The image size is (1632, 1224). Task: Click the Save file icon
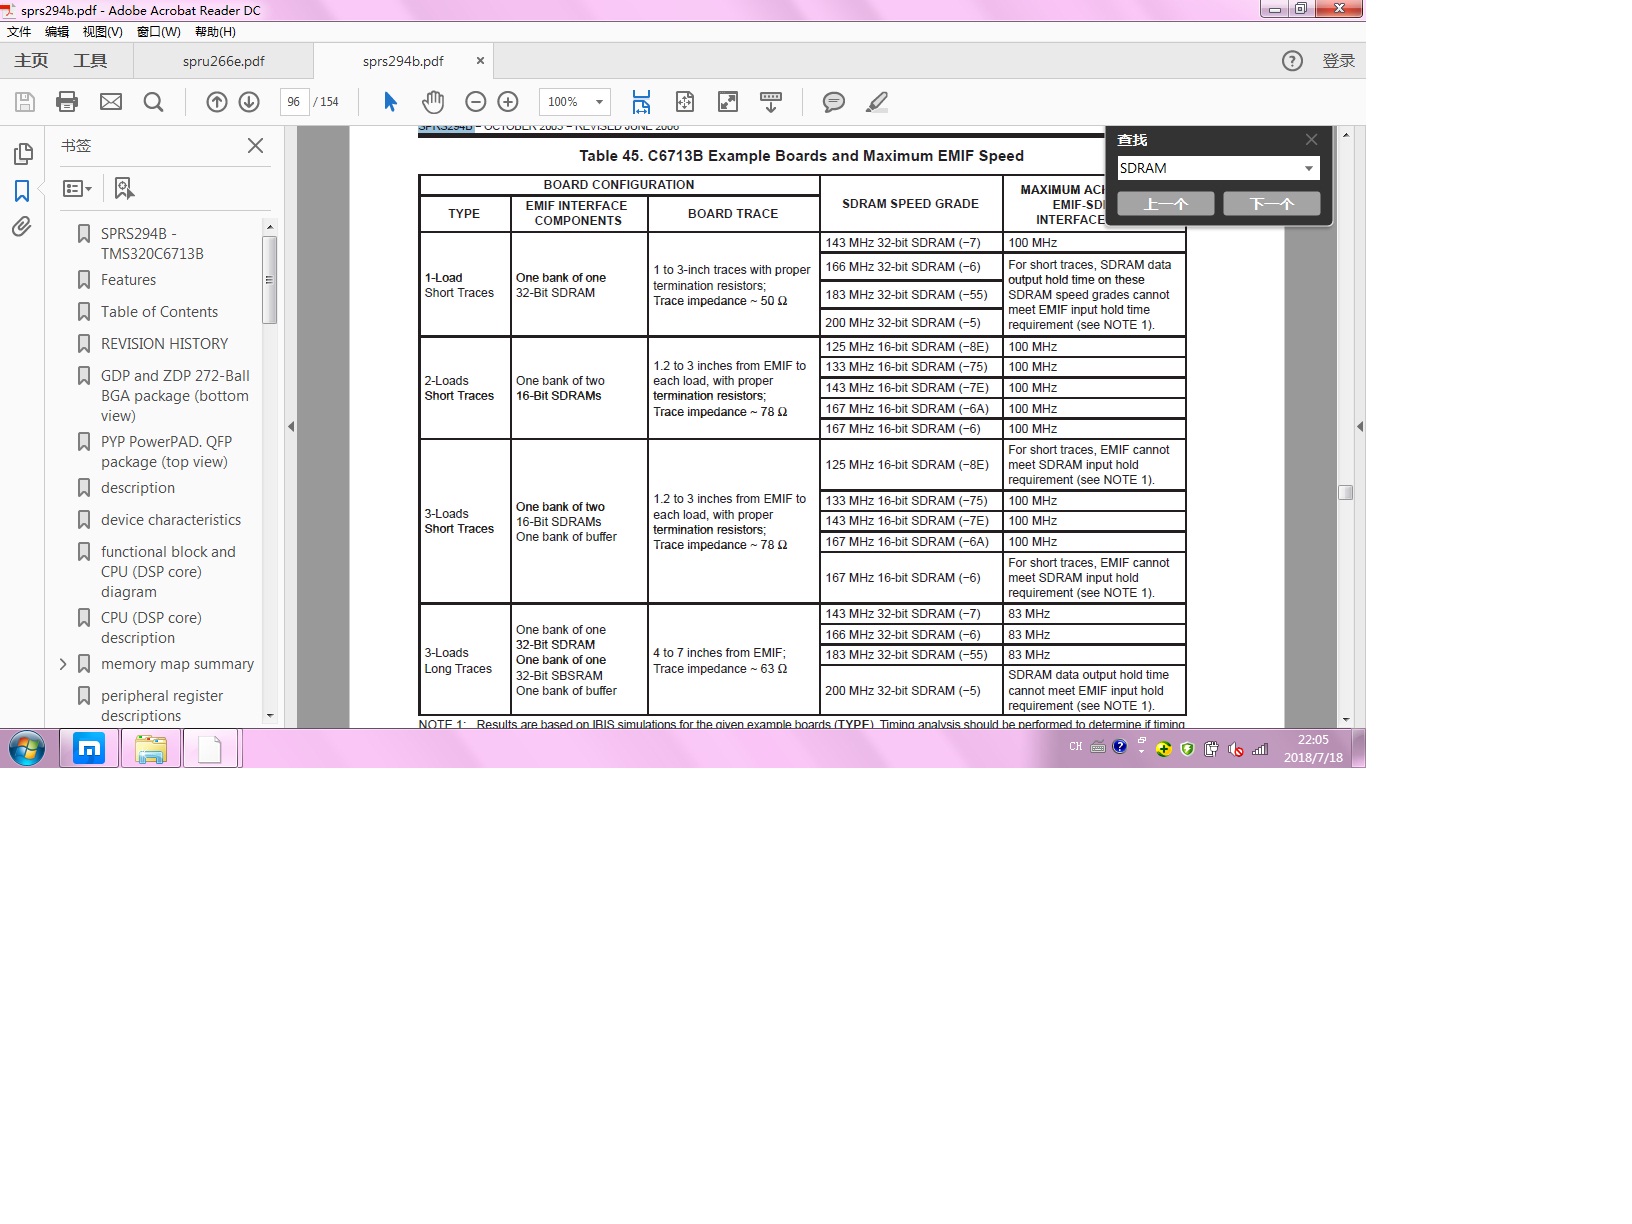pos(25,102)
